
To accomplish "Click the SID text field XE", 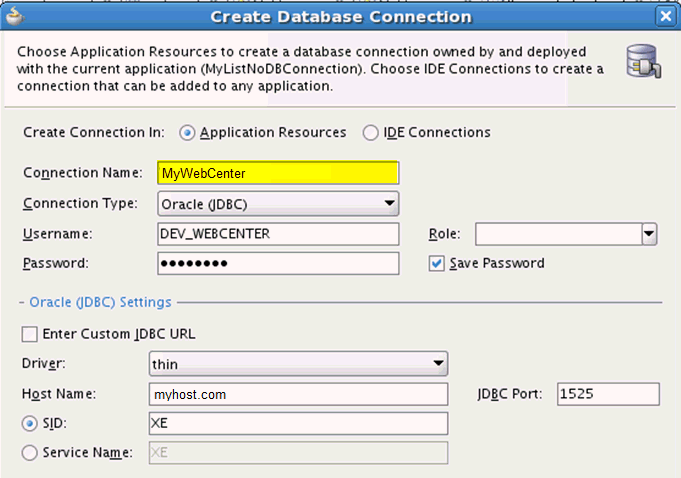I will pos(298,423).
